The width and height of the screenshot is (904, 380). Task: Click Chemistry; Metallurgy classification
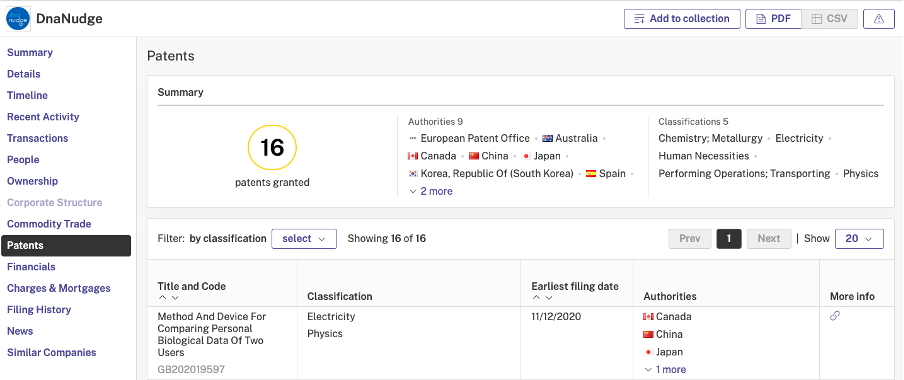[710, 138]
